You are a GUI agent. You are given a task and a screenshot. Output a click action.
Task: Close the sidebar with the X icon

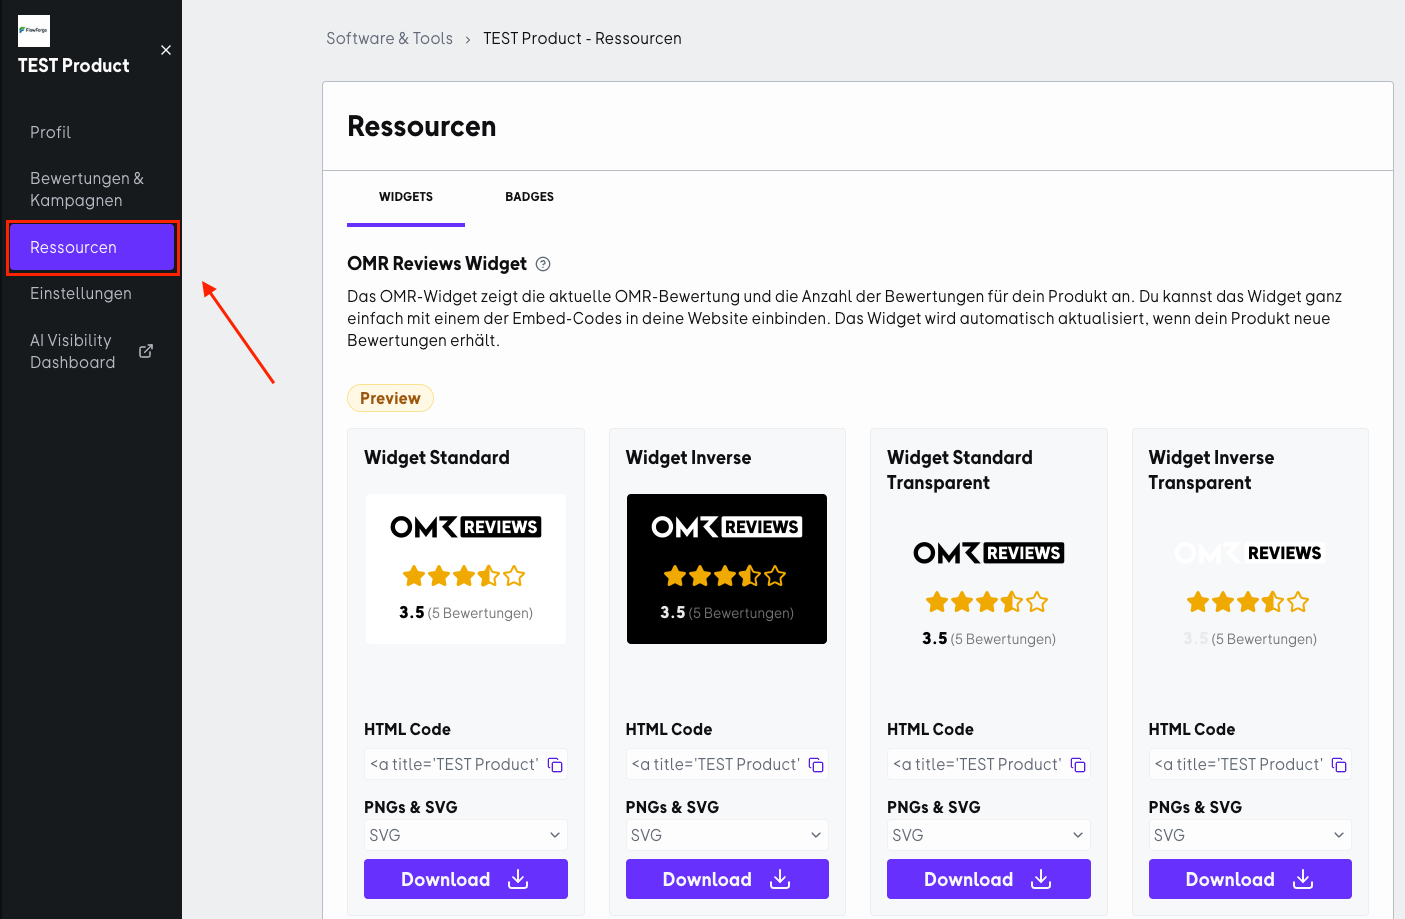click(x=166, y=50)
